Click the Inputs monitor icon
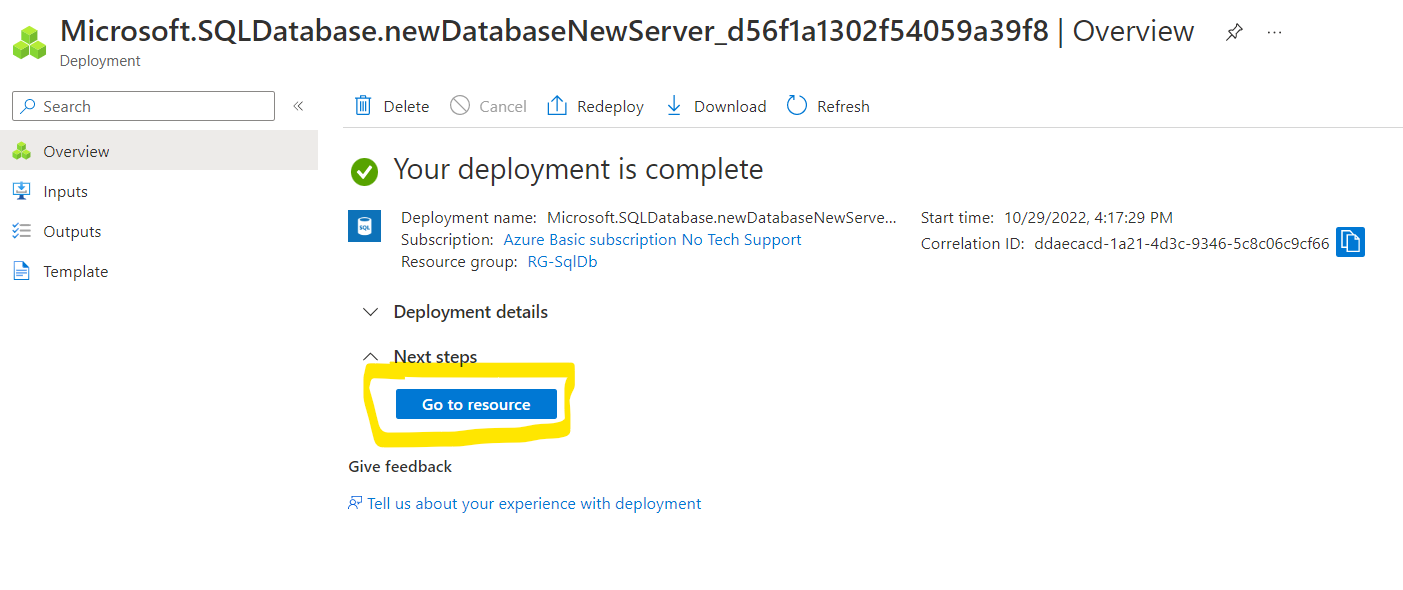Image resolution: width=1403 pixels, height=590 pixels. (x=22, y=191)
